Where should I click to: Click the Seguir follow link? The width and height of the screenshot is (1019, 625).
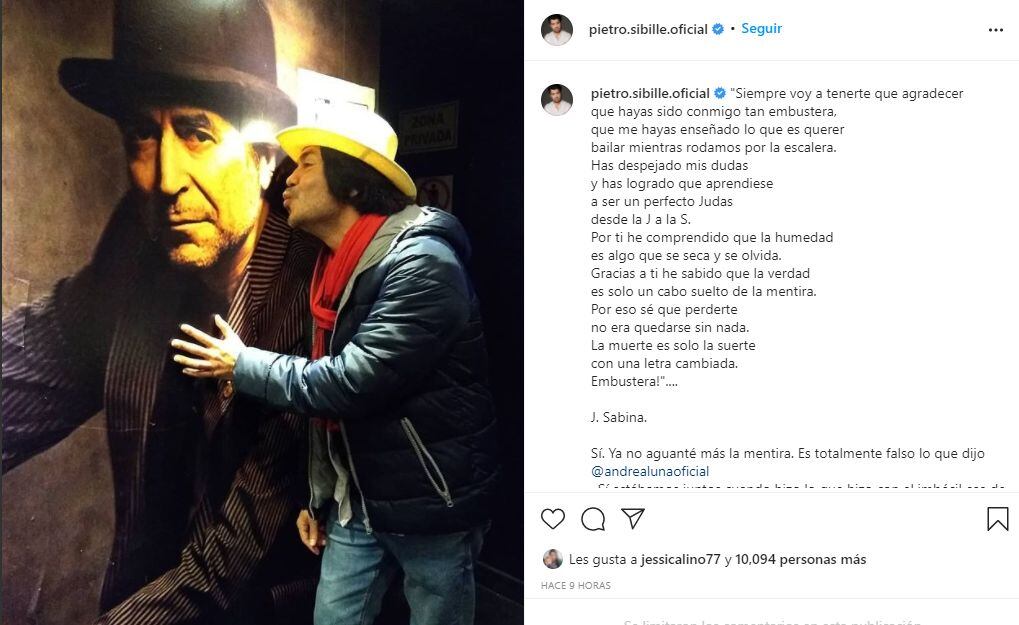762,29
